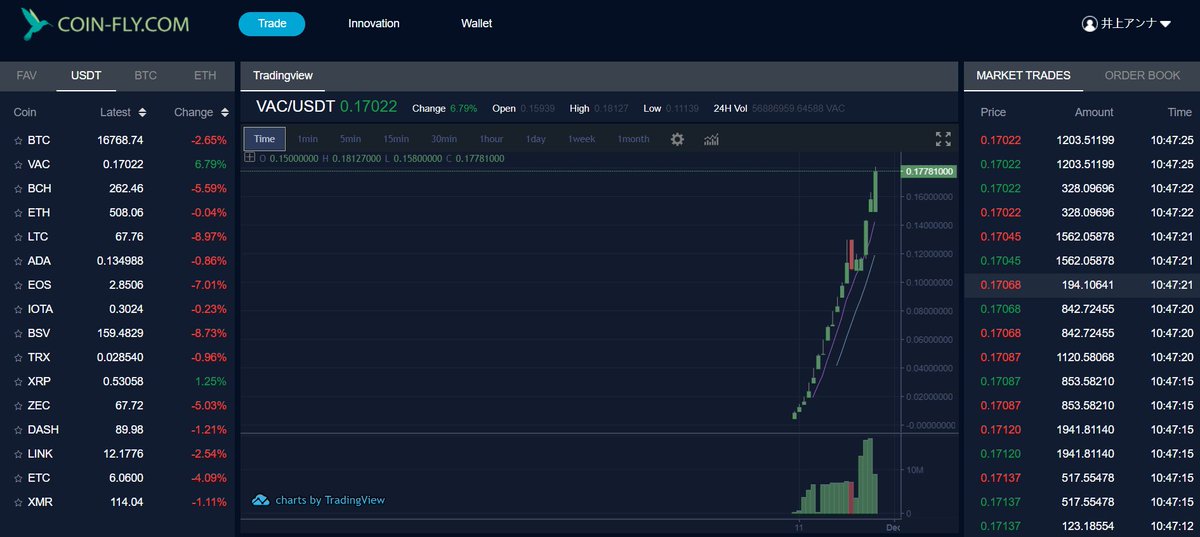Sort coins by Latest price arrows
Screen dimensions: 1200x537
click(x=142, y=113)
